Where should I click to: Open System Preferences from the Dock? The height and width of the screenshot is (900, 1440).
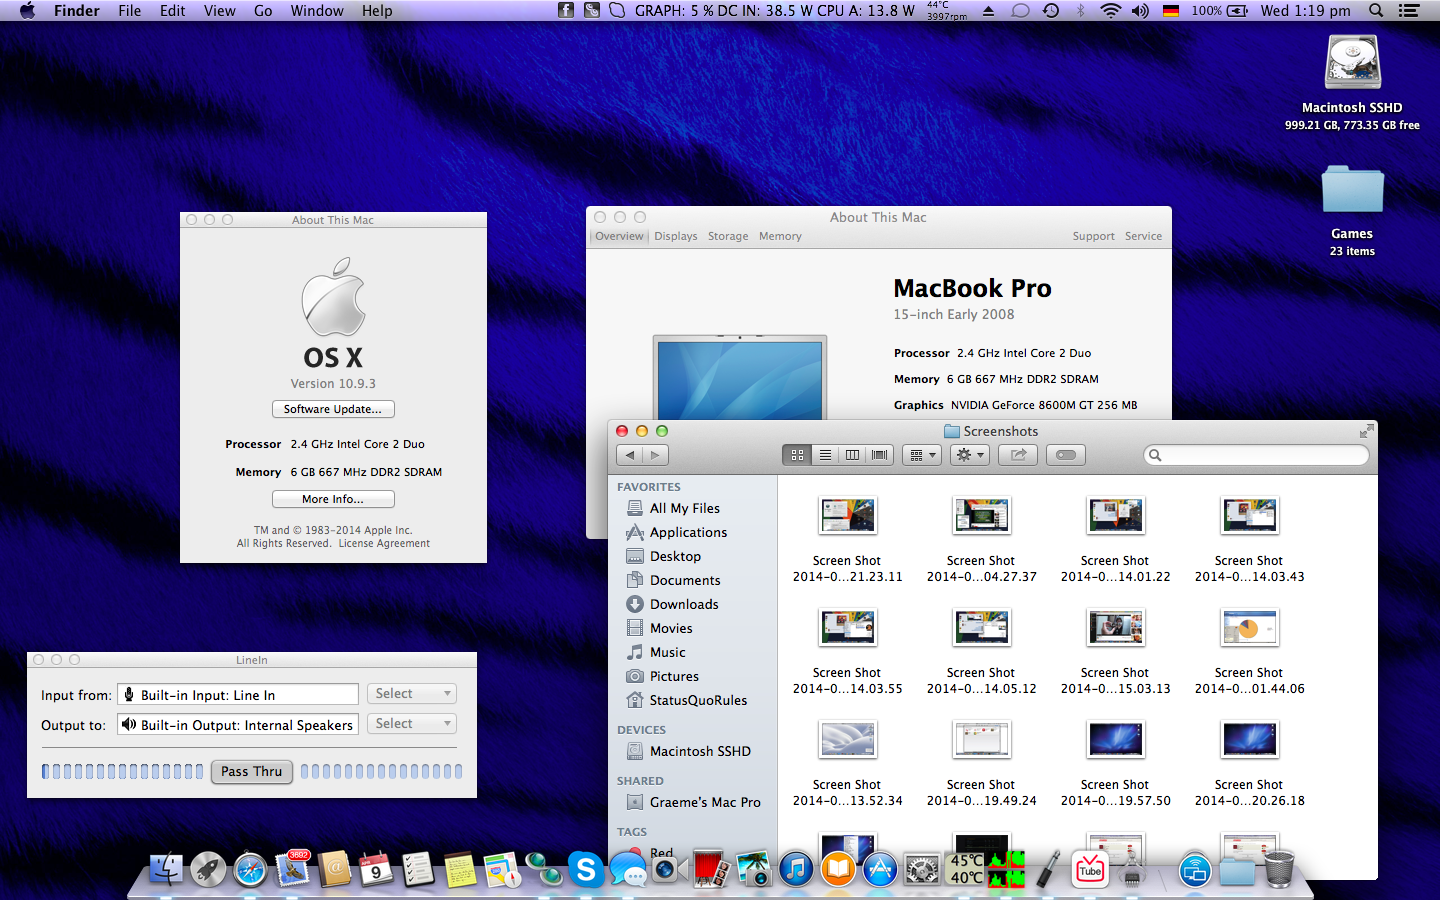(922, 869)
